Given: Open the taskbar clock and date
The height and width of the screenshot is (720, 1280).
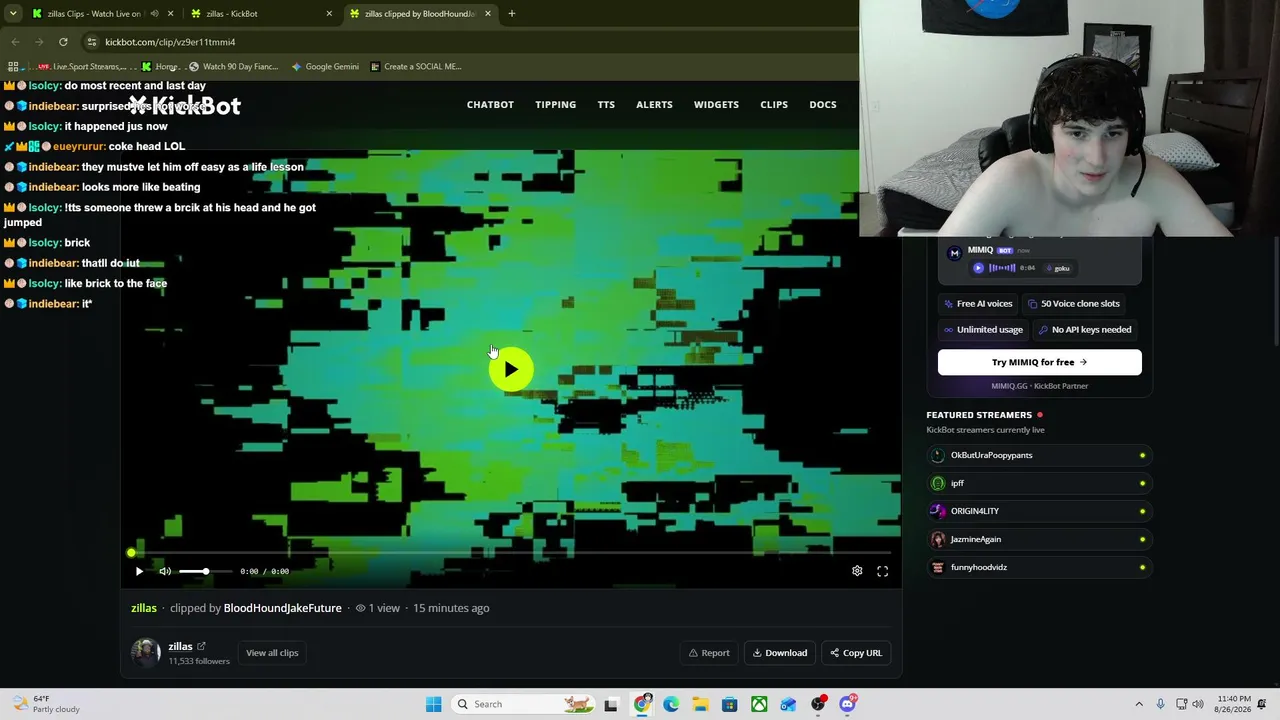Looking at the screenshot, I should point(1234,704).
